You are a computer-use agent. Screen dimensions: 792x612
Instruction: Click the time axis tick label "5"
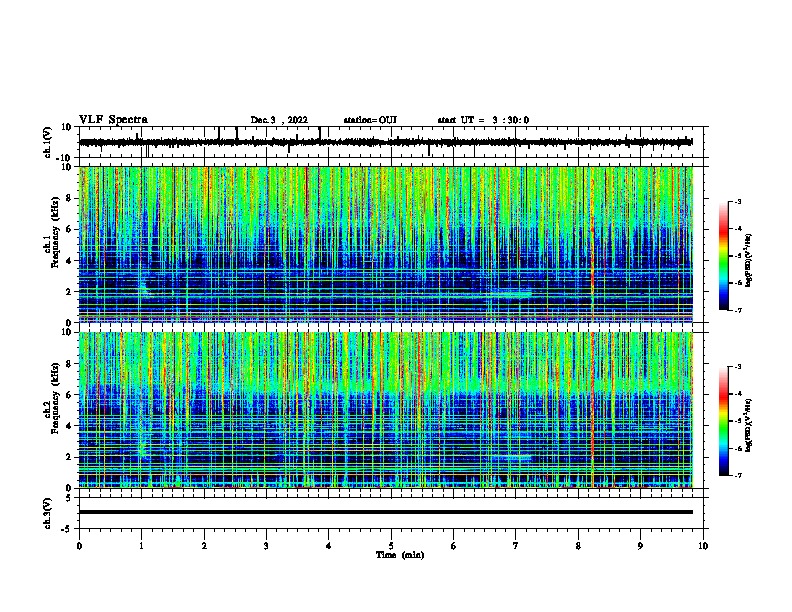(391, 545)
